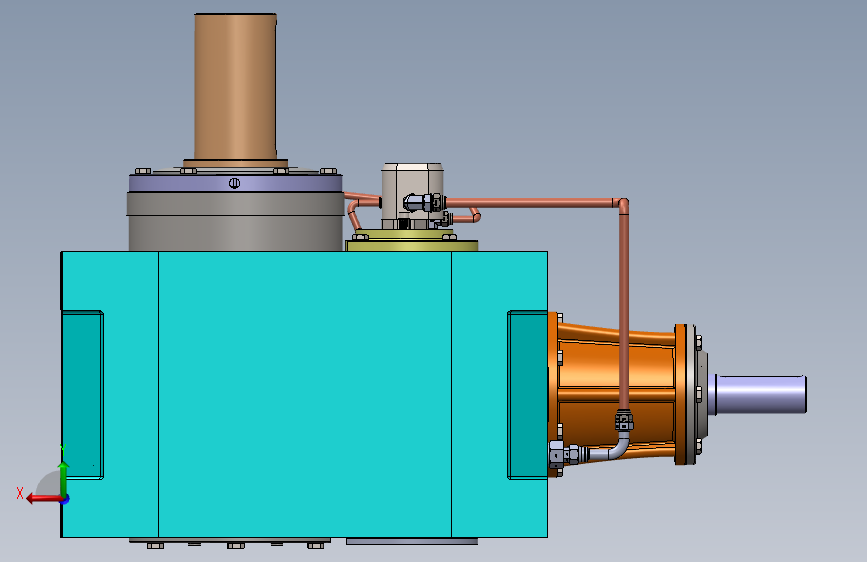Screen dimensions: 867x562
Task: Select the gray elbow hose fitting near orange housing
Action: pos(611,449)
